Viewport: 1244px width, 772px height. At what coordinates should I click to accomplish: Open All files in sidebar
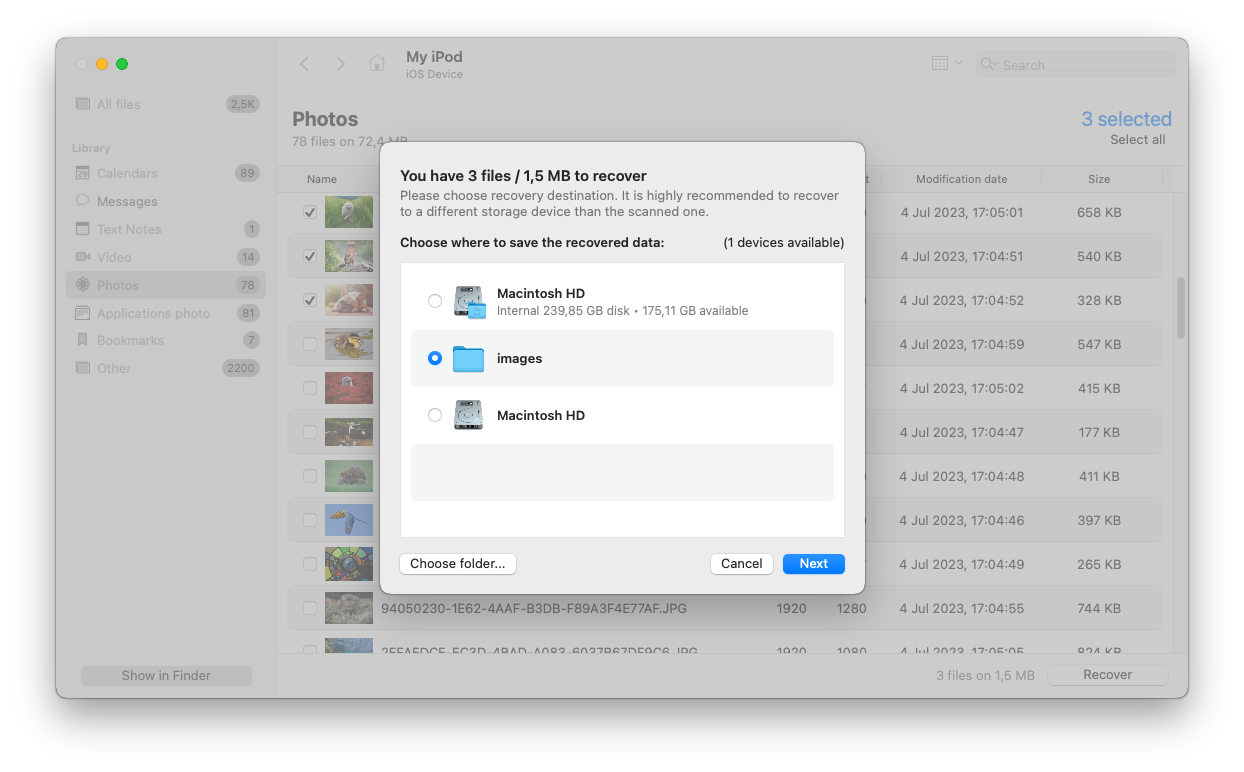click(x=166, y=104)
